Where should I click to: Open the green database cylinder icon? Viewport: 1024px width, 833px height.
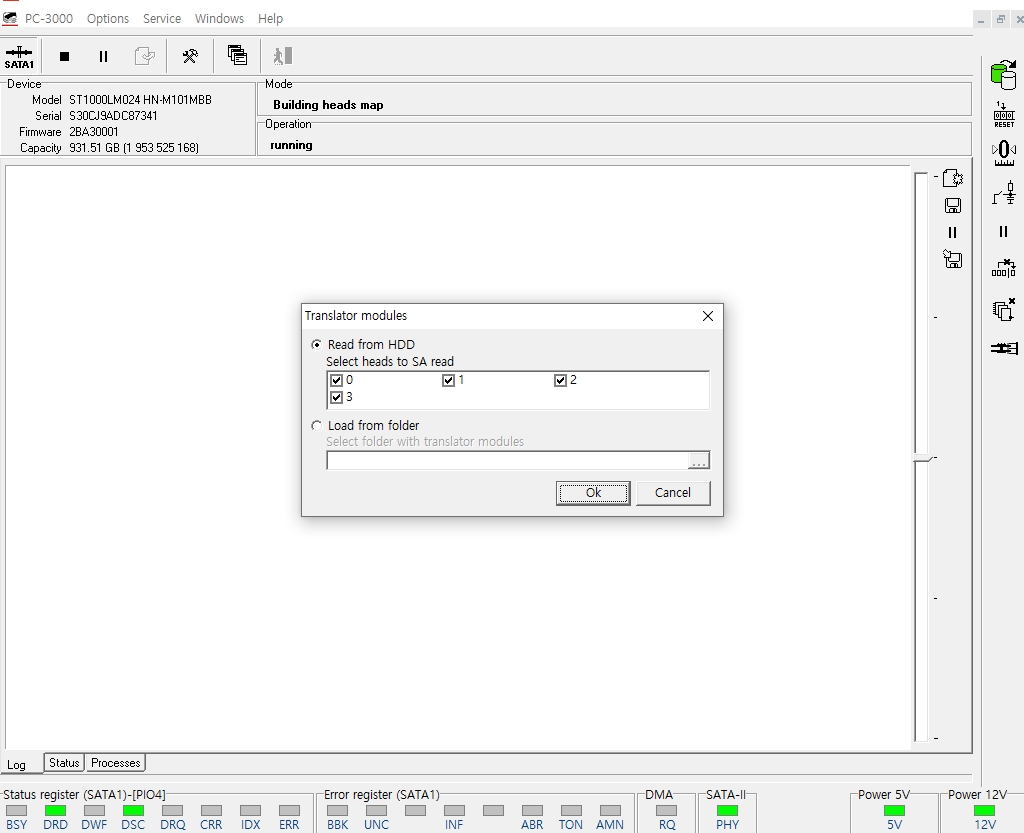click(1004, 74)
